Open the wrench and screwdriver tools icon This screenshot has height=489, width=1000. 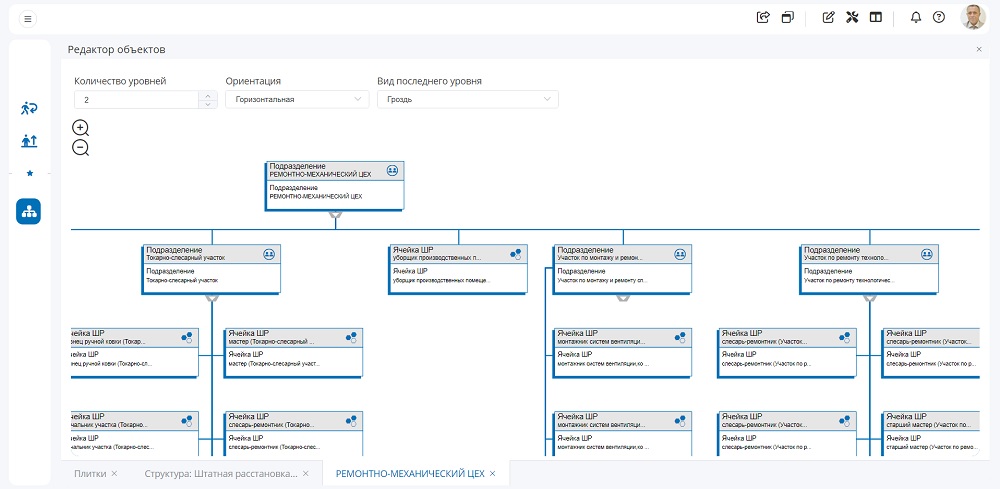point(852,17)
